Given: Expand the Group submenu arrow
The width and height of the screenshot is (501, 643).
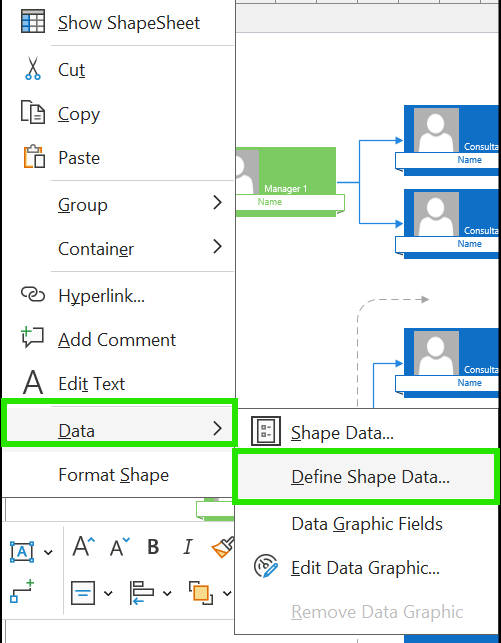Looking at the screenshot, I should tap(217, 203).
